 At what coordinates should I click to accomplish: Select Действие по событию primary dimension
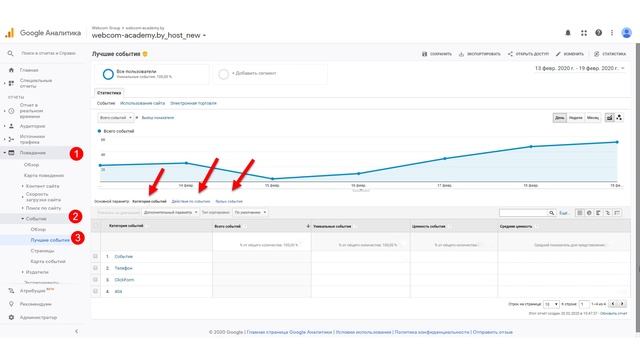coord(191,201)
